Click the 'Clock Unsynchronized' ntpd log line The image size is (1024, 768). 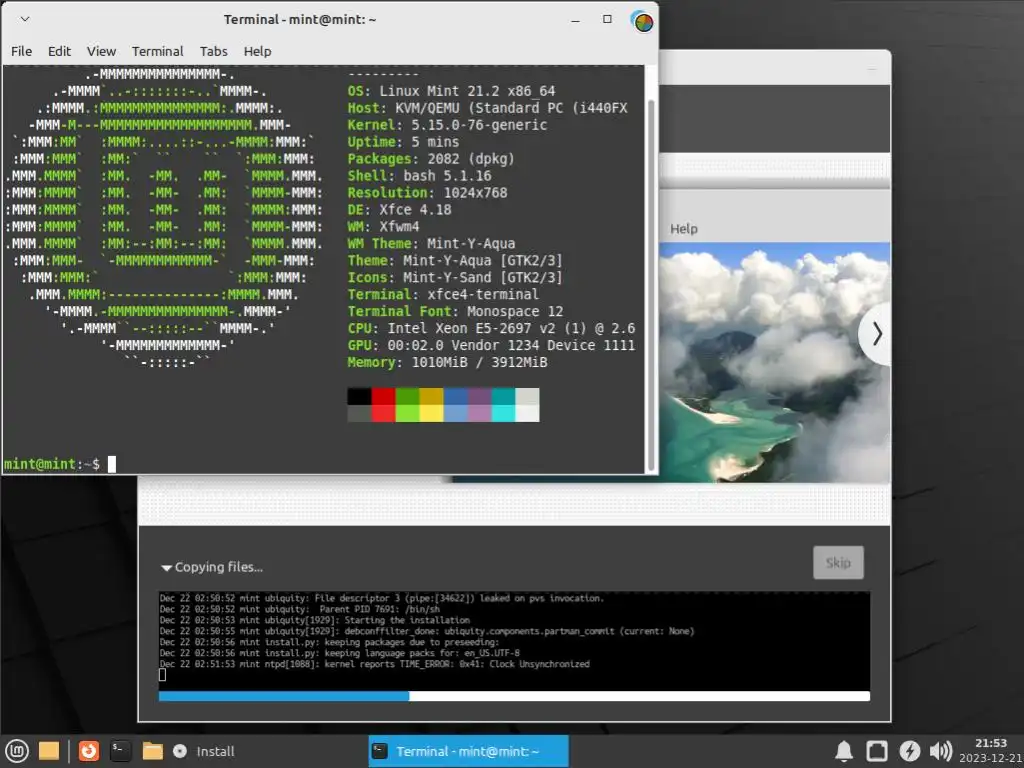(x=375, y=664)
